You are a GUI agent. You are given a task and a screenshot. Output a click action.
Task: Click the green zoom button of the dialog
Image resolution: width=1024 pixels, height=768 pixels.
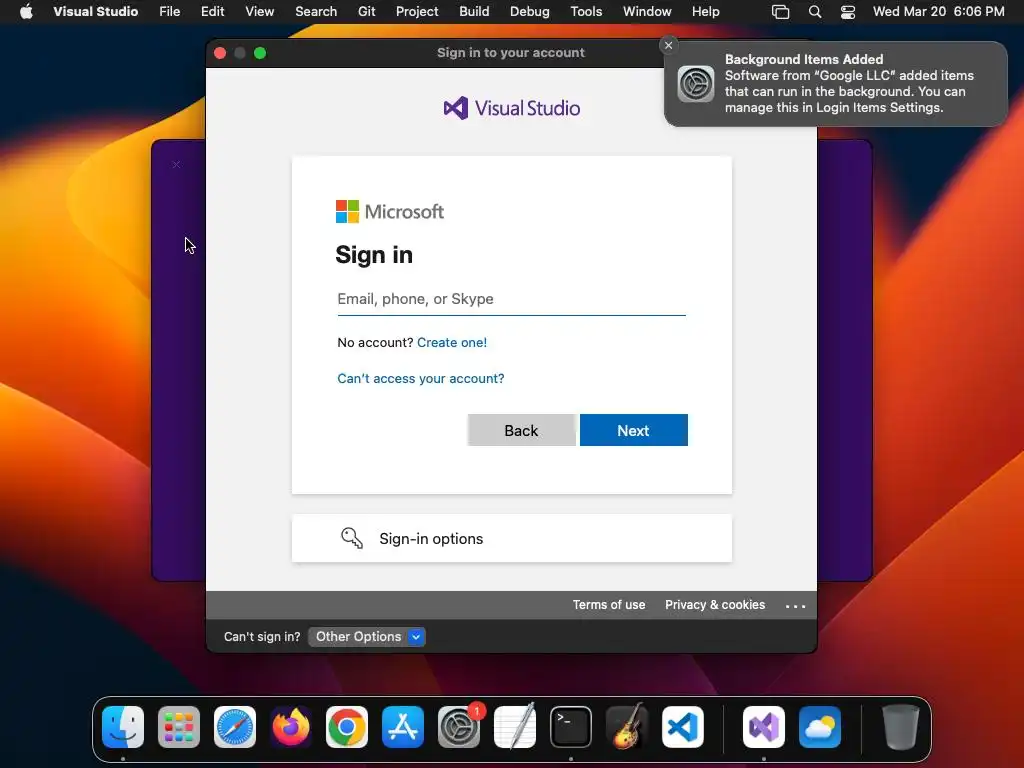260,53
